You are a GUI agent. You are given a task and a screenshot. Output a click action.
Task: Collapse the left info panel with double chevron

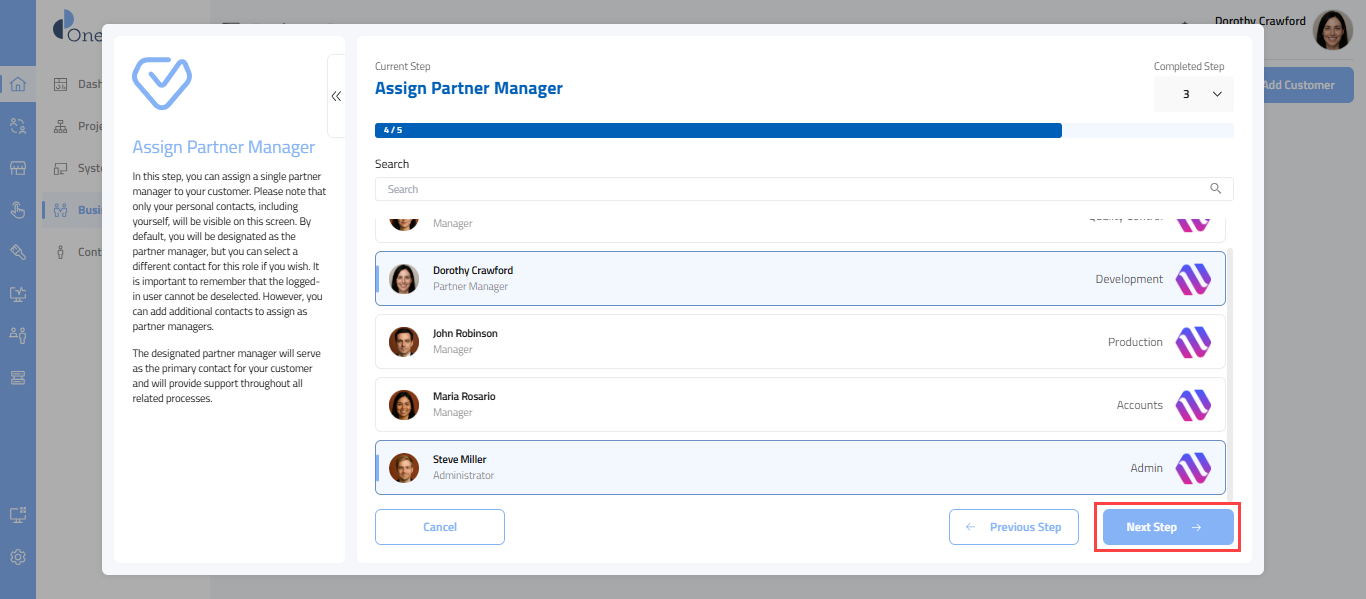(336, 96)
